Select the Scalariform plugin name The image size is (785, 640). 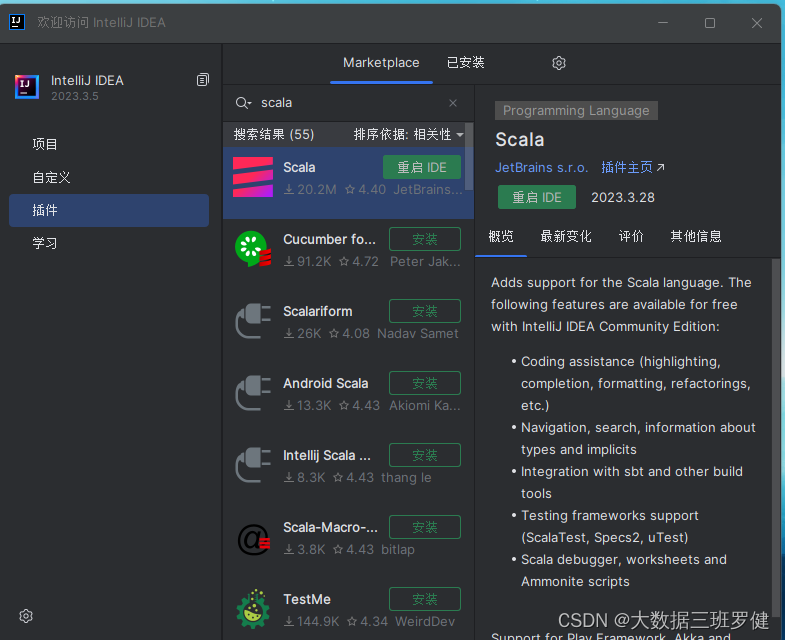point(317,311)
